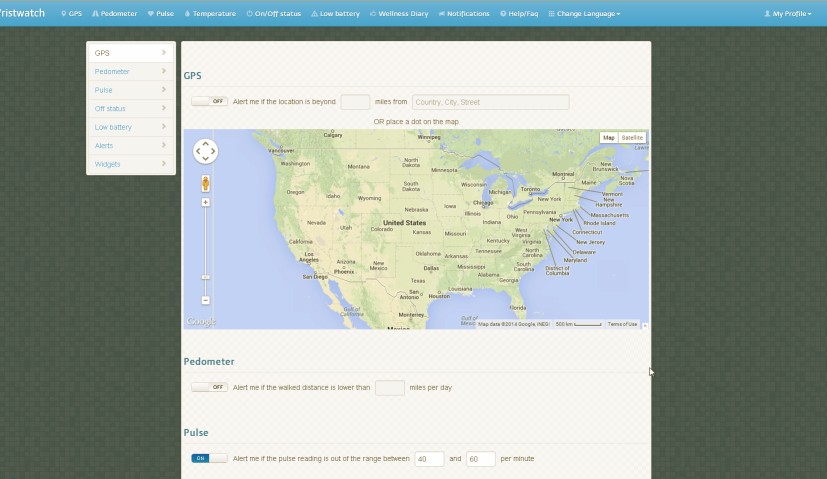The height and width of the screenshot is (479, 827).
Task: Click chevron arrow on sidebar Pulse row
Action: pyautogui.click(x=164, y=89)
